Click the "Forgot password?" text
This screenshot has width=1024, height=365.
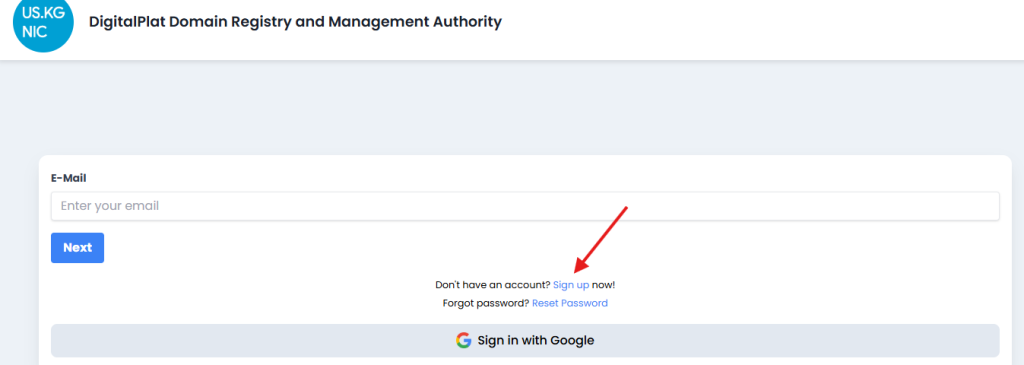(x=486, y=303)
